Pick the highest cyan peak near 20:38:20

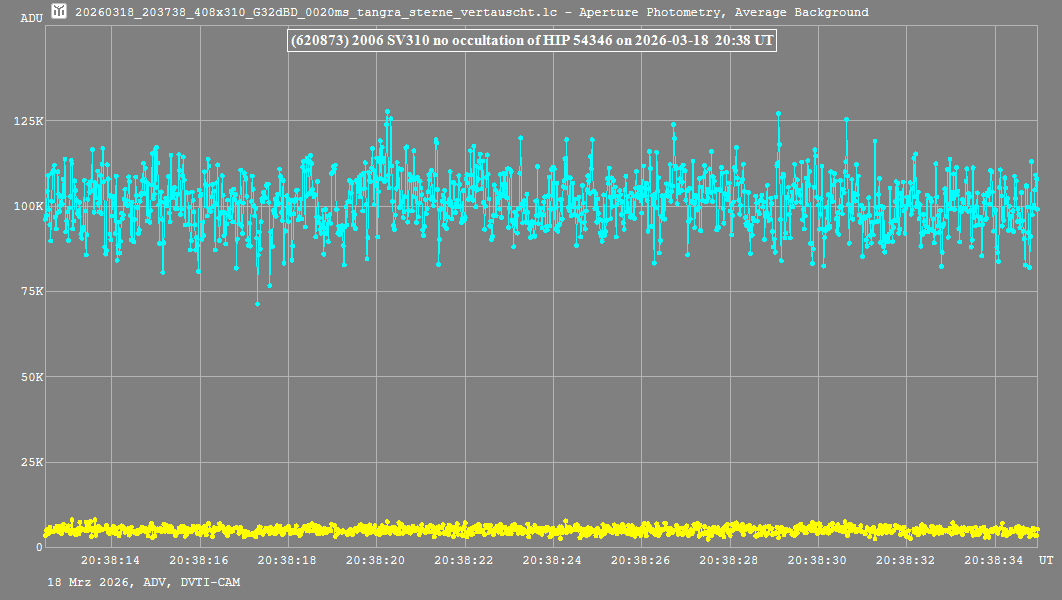(387, 112)
